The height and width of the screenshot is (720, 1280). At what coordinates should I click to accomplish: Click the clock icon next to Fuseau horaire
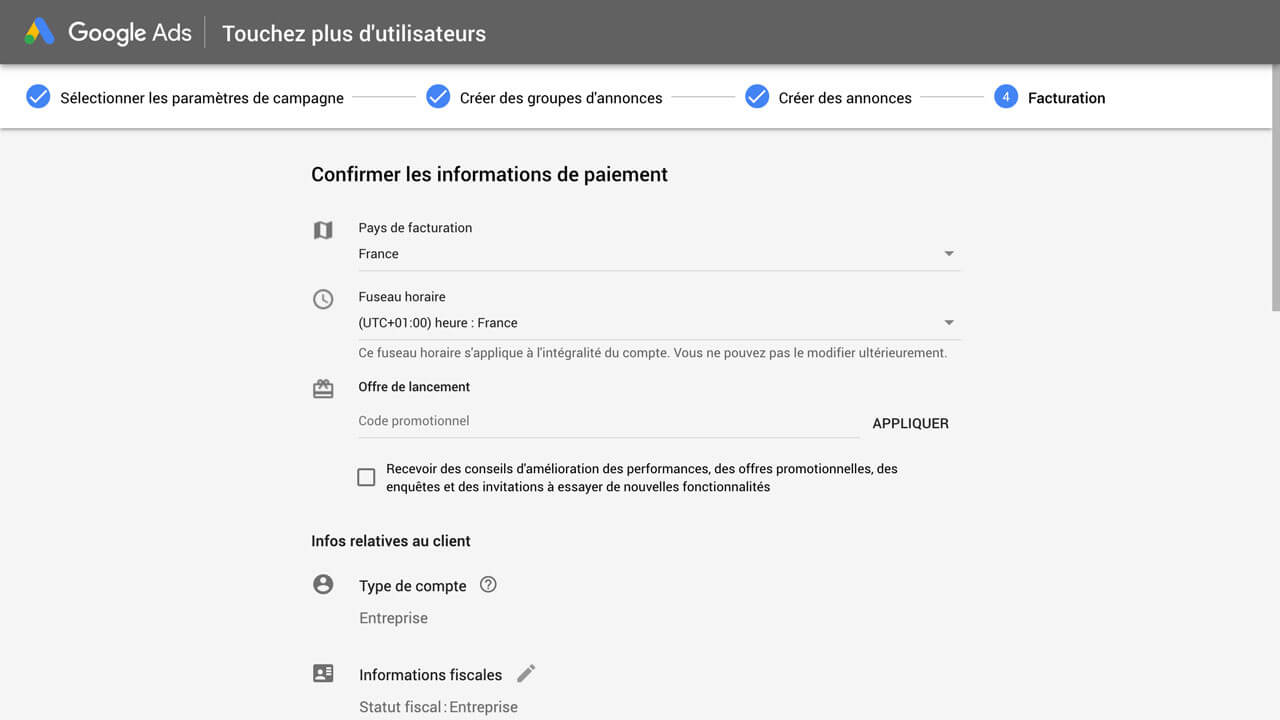pyautogui.click(x=323, y=299)
